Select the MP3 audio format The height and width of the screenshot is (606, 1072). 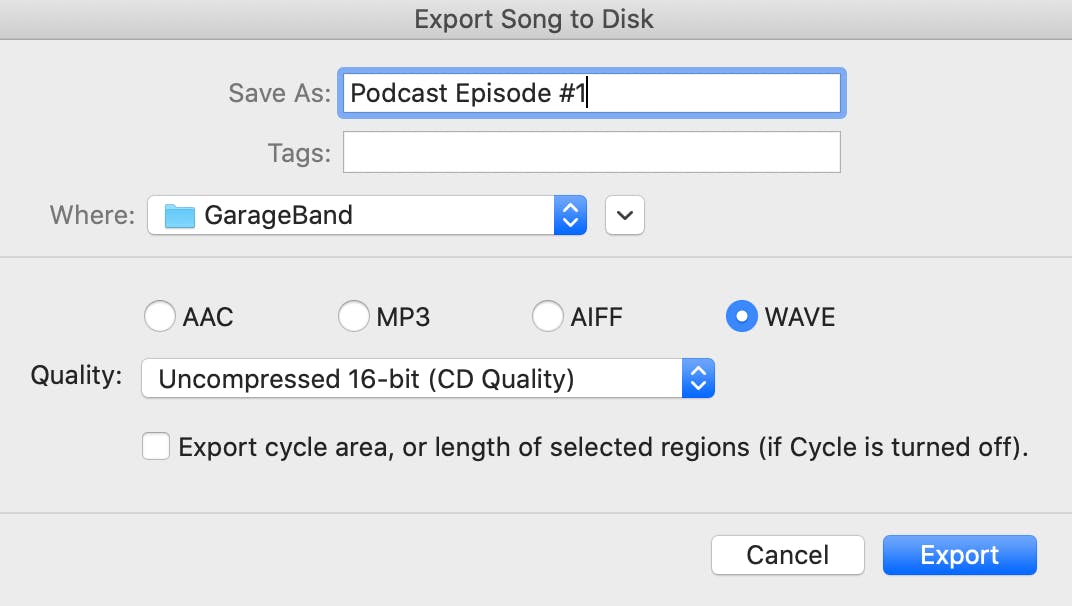point(354,316)
